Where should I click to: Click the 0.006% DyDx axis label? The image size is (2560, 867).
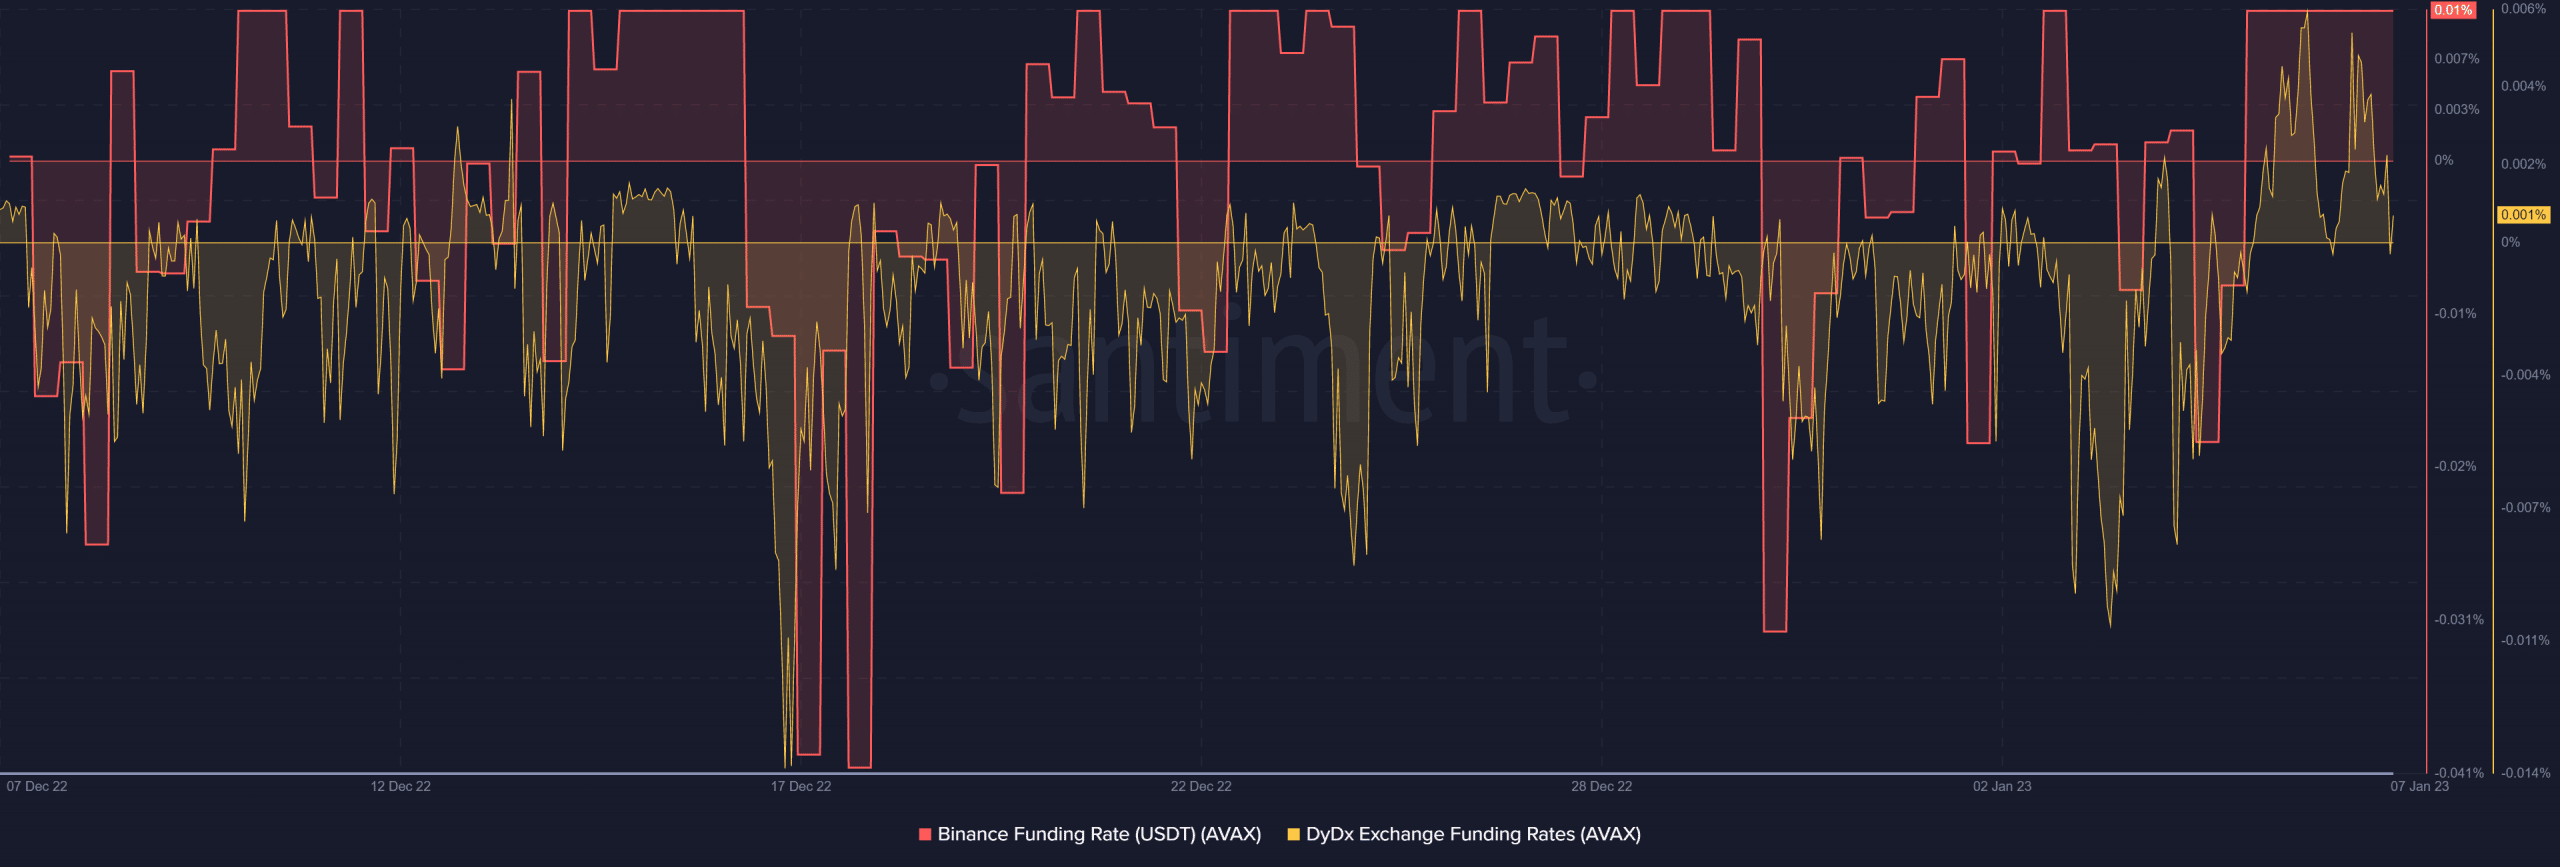[x=2524, y=9]
